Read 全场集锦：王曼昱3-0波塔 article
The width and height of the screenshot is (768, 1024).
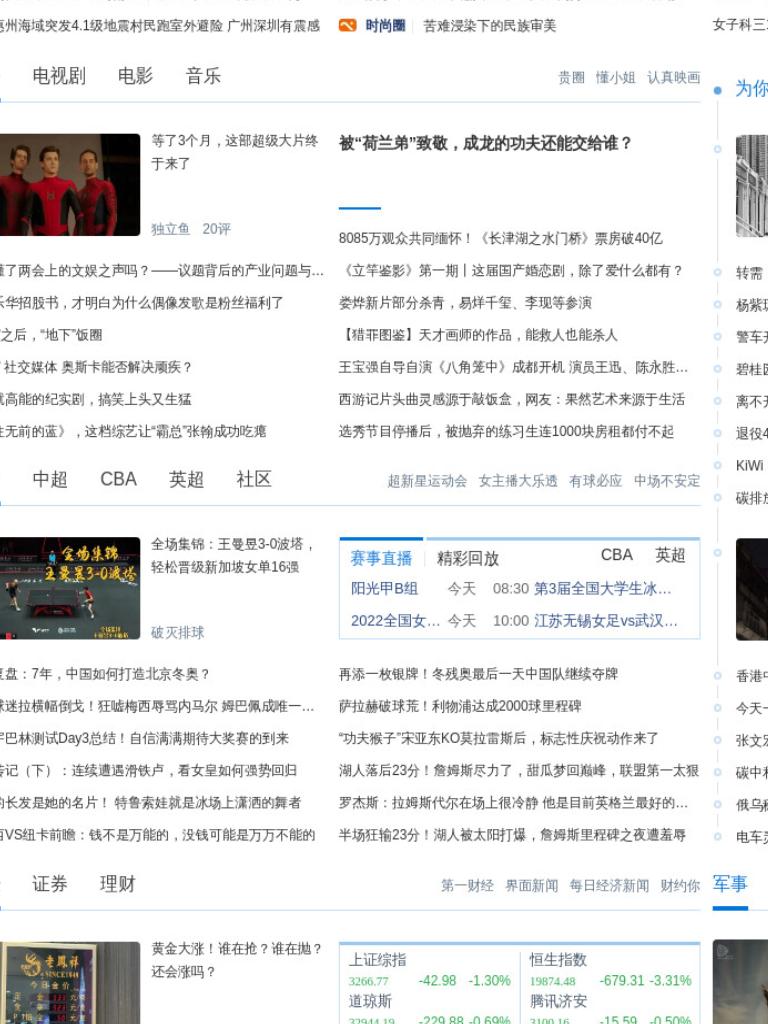pos(233,555)
